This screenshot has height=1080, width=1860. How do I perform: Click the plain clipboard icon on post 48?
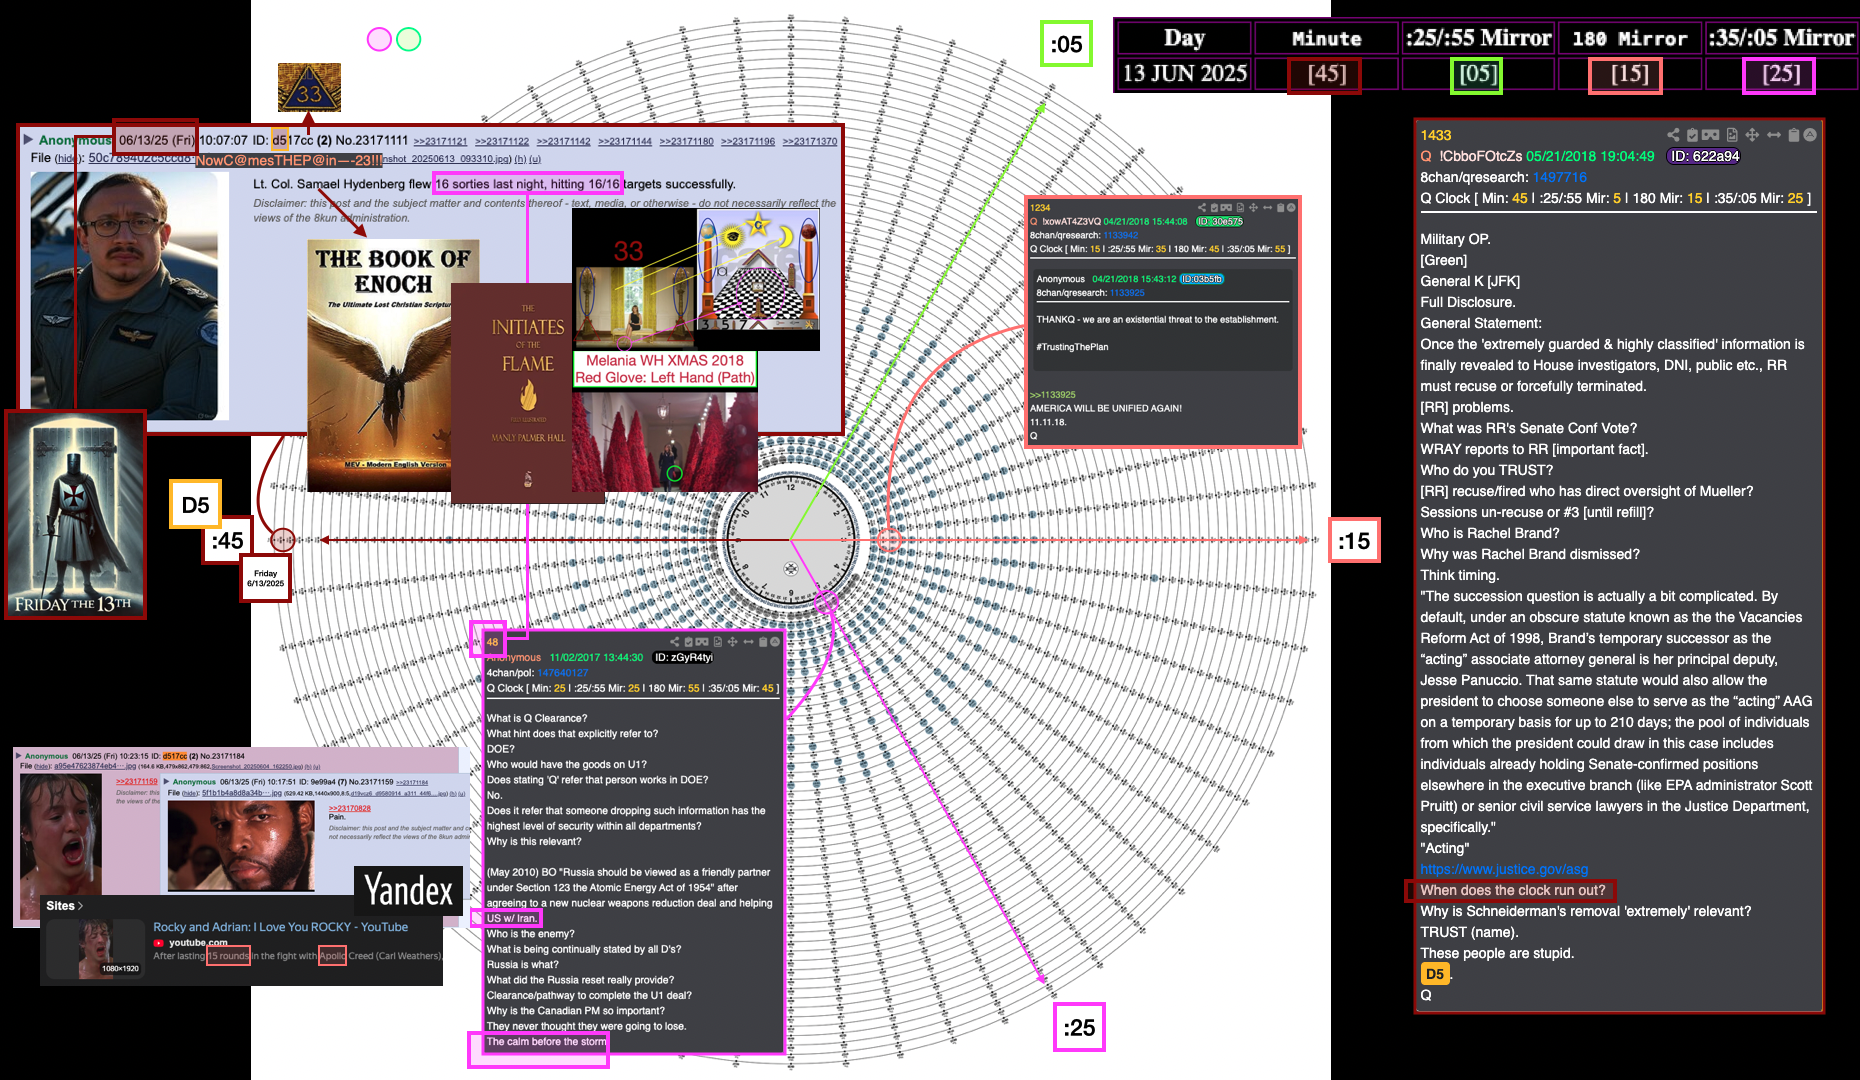click(763, 642)
